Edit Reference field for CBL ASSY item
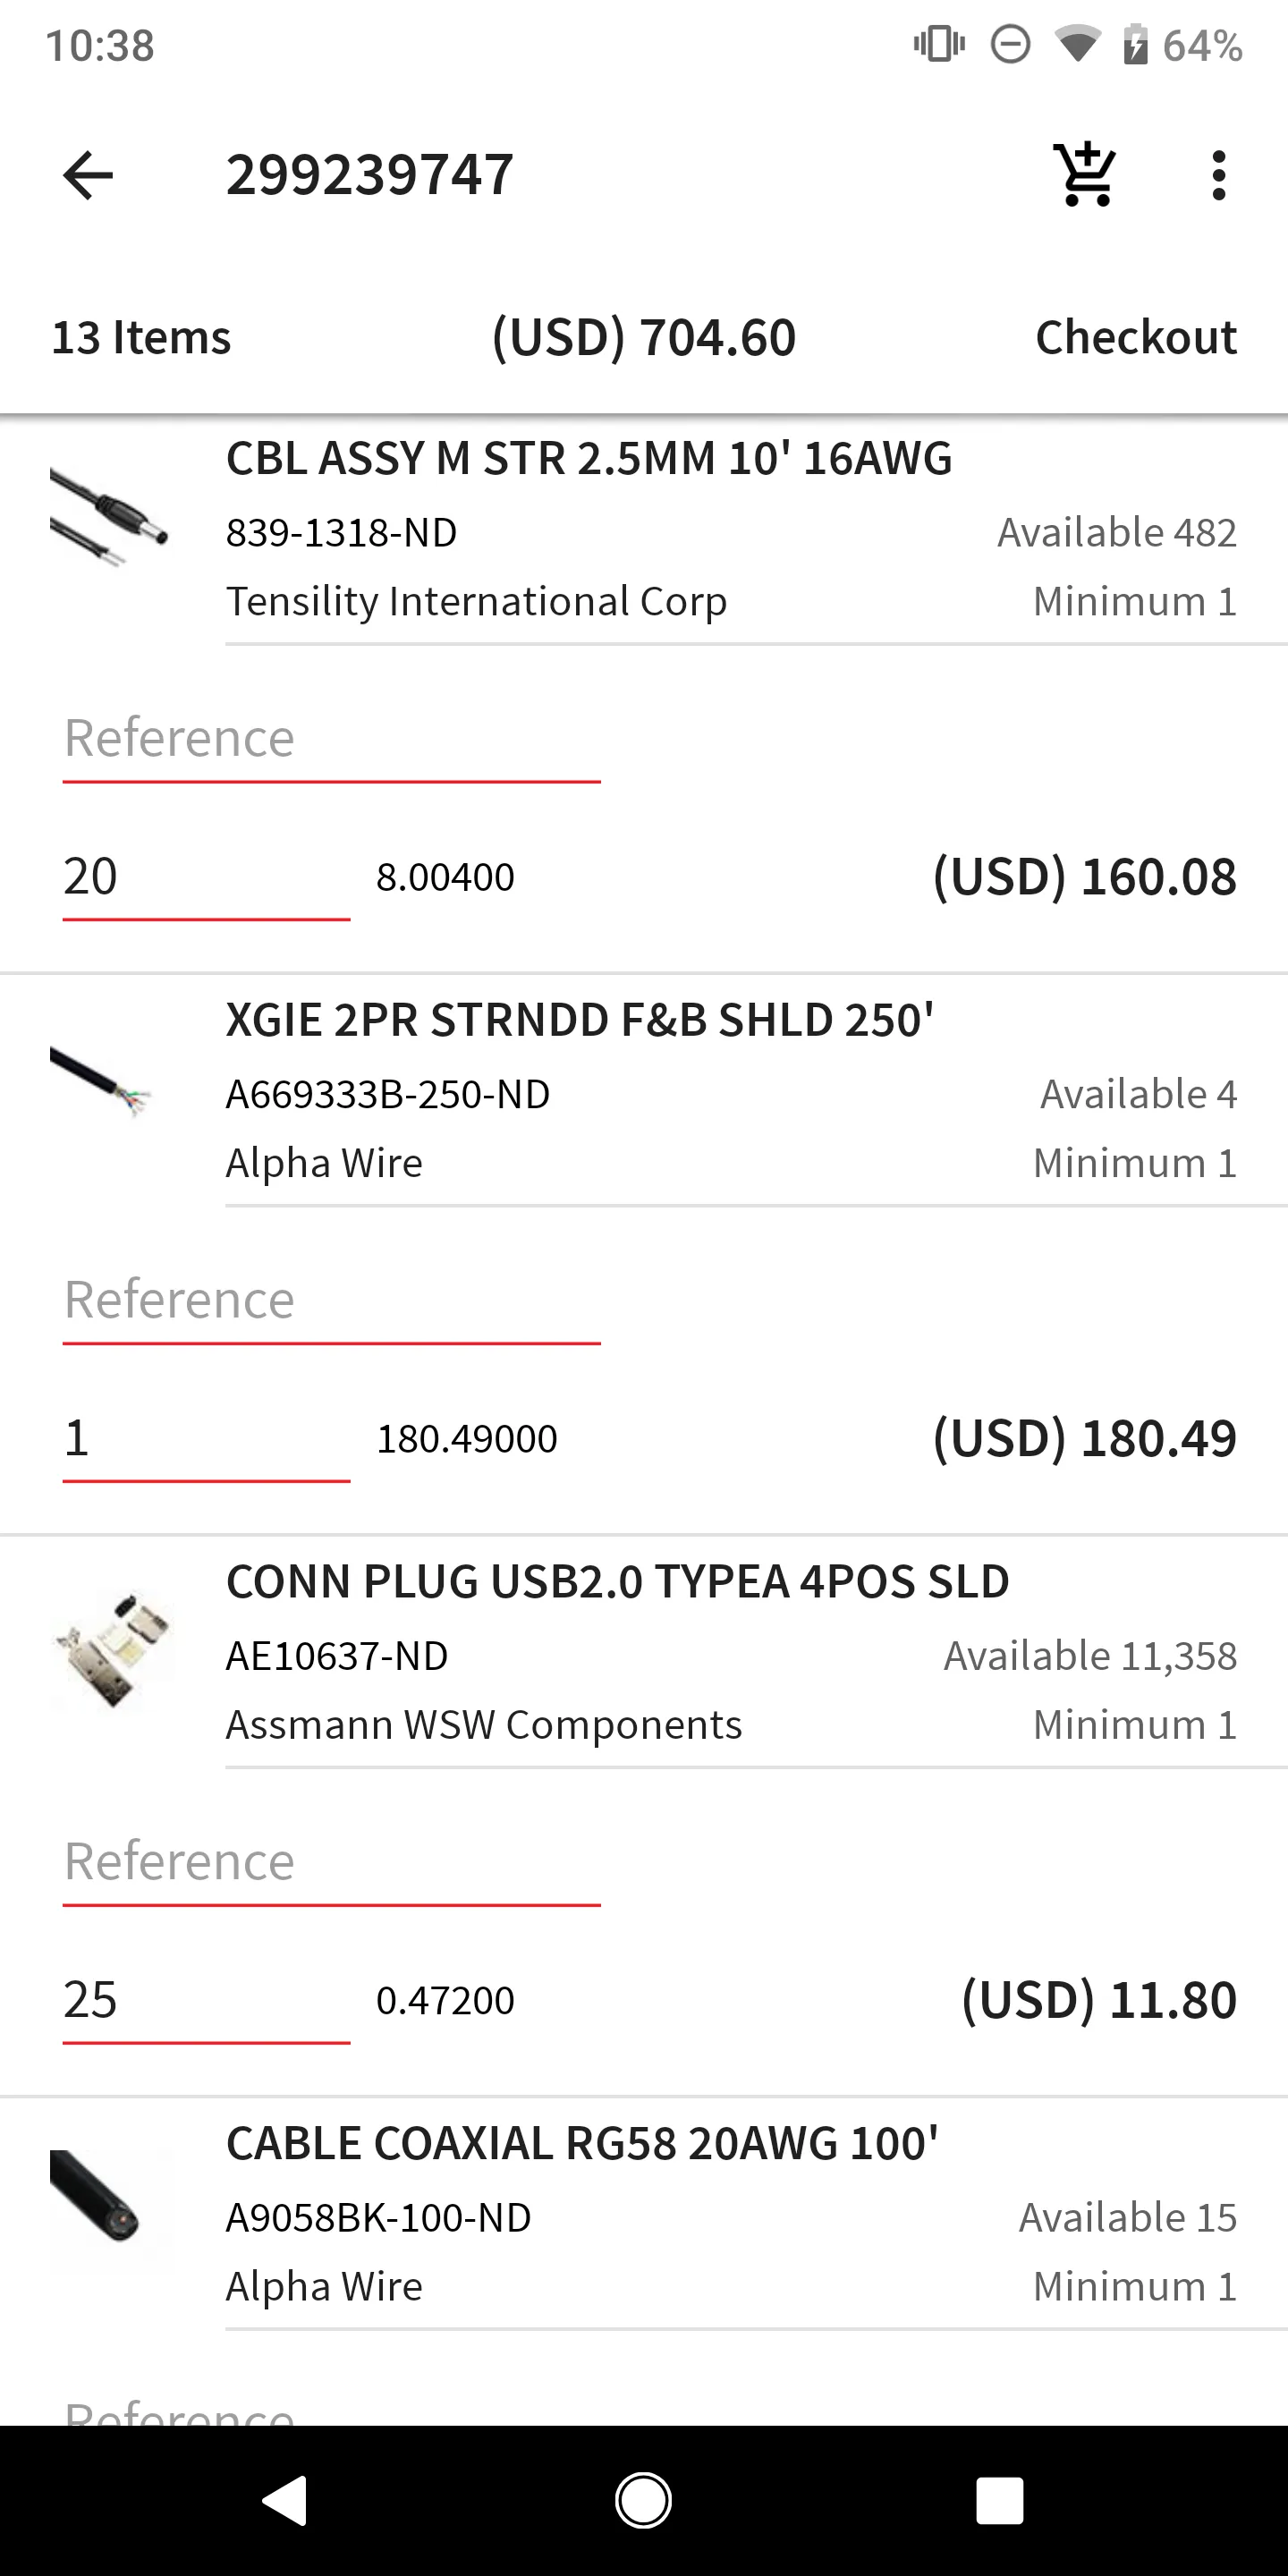 (331, 741)
